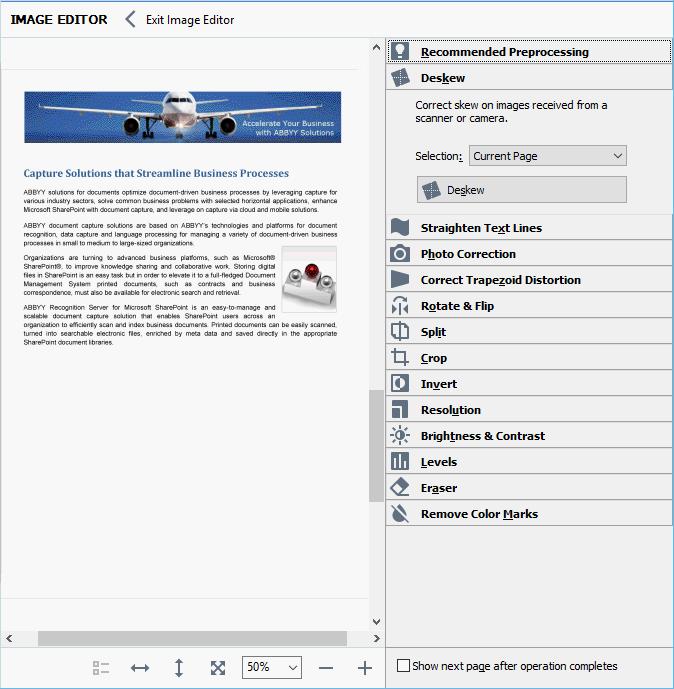Expand the Photo Correction section
The height and width of the screenshot is (689, 674).
point(529,254)
